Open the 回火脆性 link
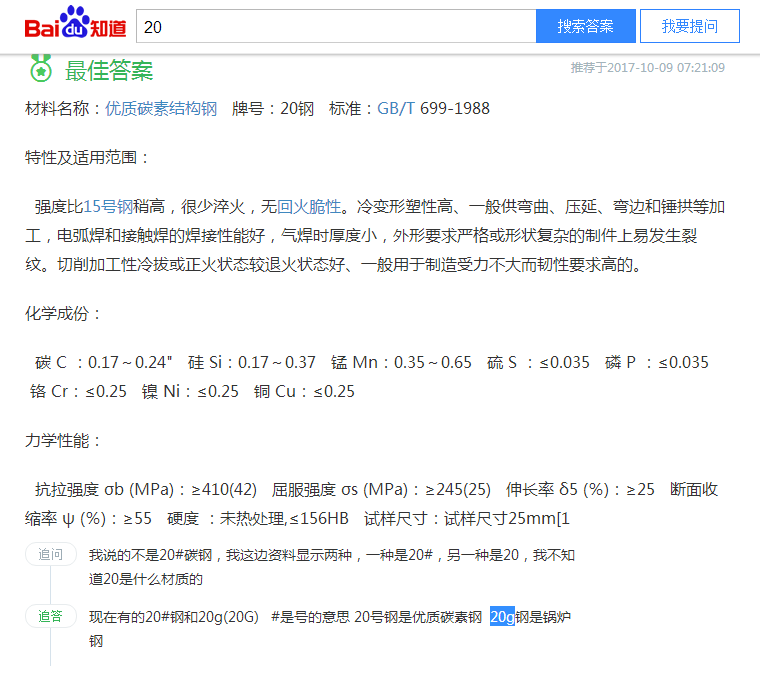The height and width of the screenshot is (680, 760). [x=309, y=207]
